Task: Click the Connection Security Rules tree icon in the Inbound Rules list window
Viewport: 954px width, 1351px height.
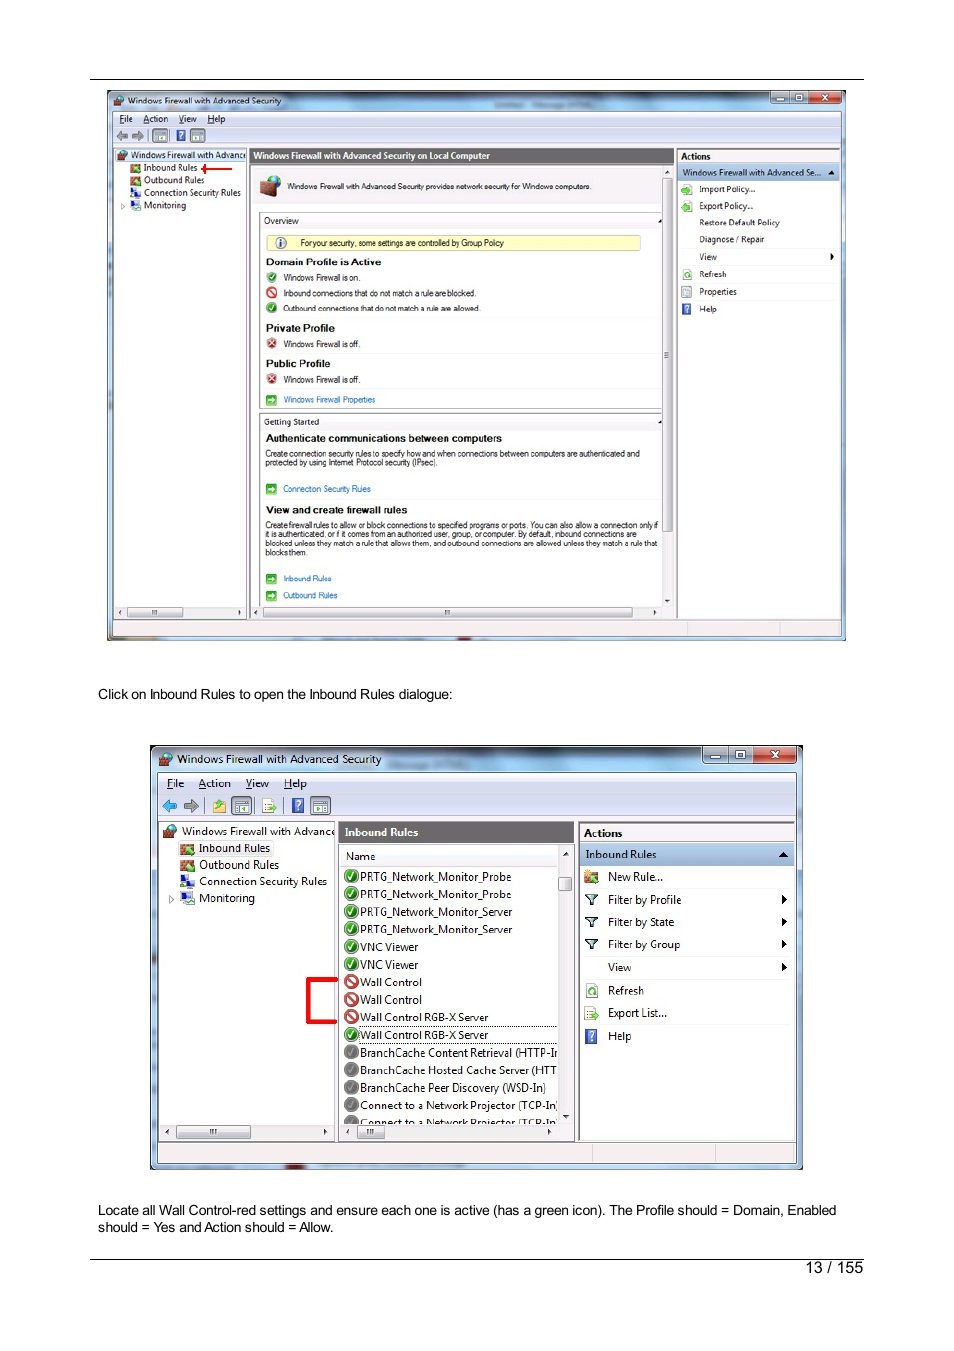Action: click(187, 881)
